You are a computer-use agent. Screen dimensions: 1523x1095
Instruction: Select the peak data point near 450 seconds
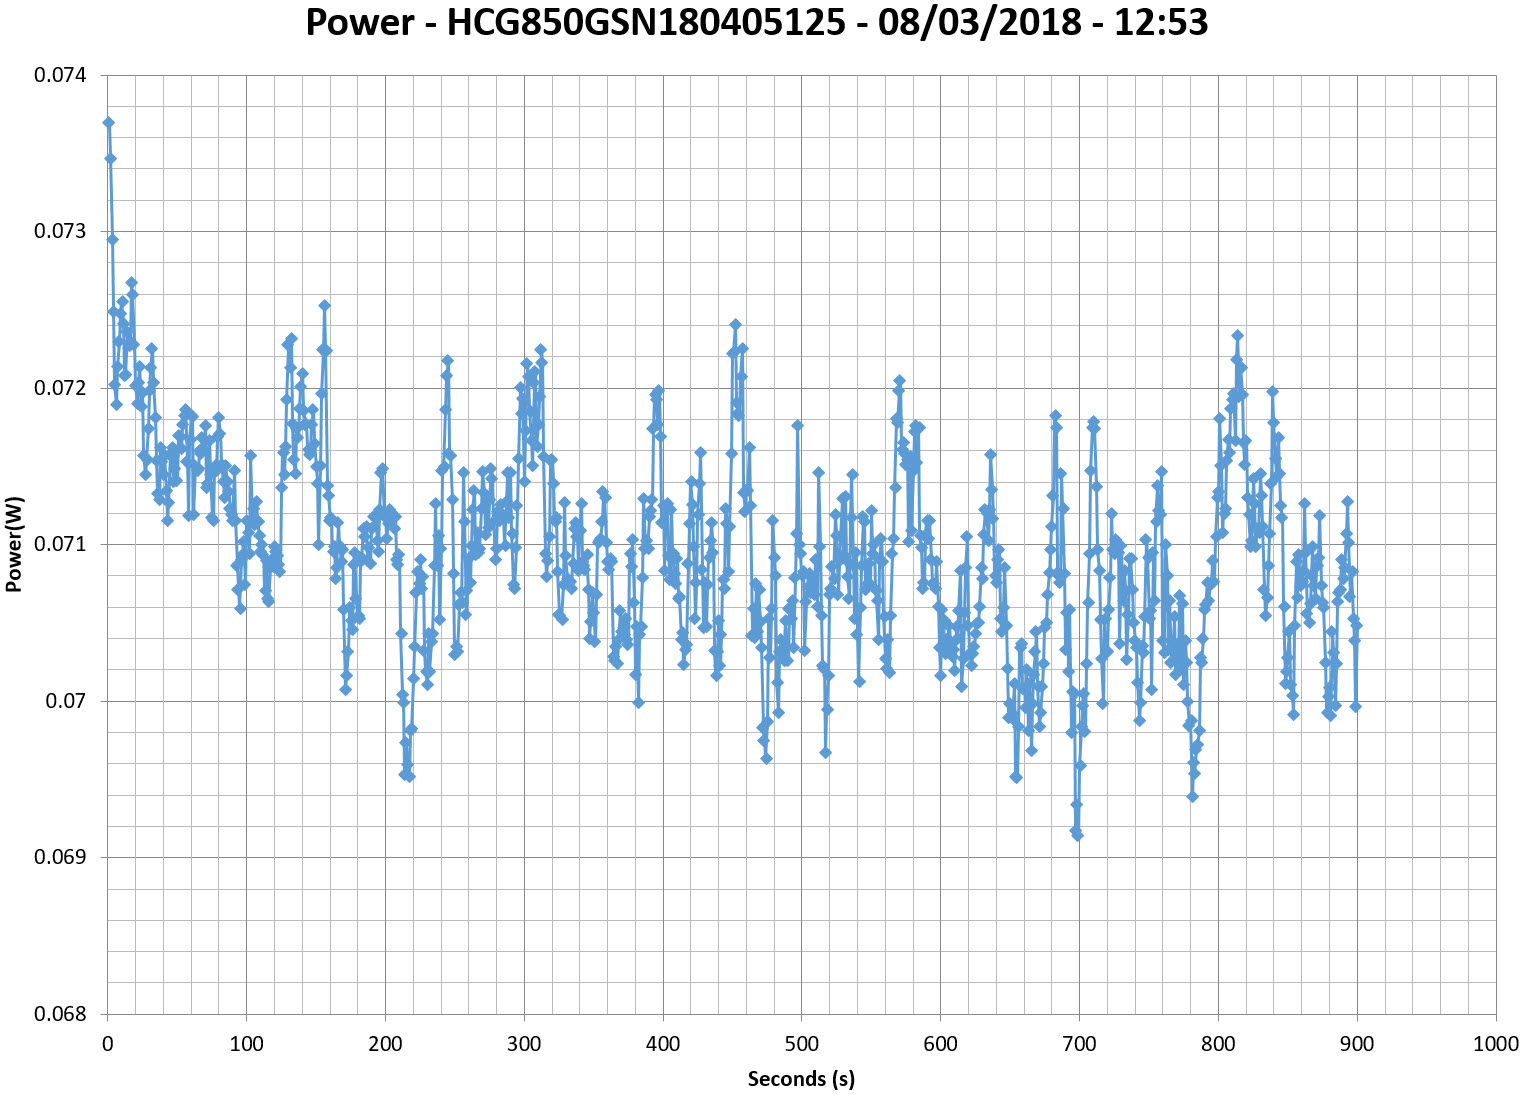[735, 324]
